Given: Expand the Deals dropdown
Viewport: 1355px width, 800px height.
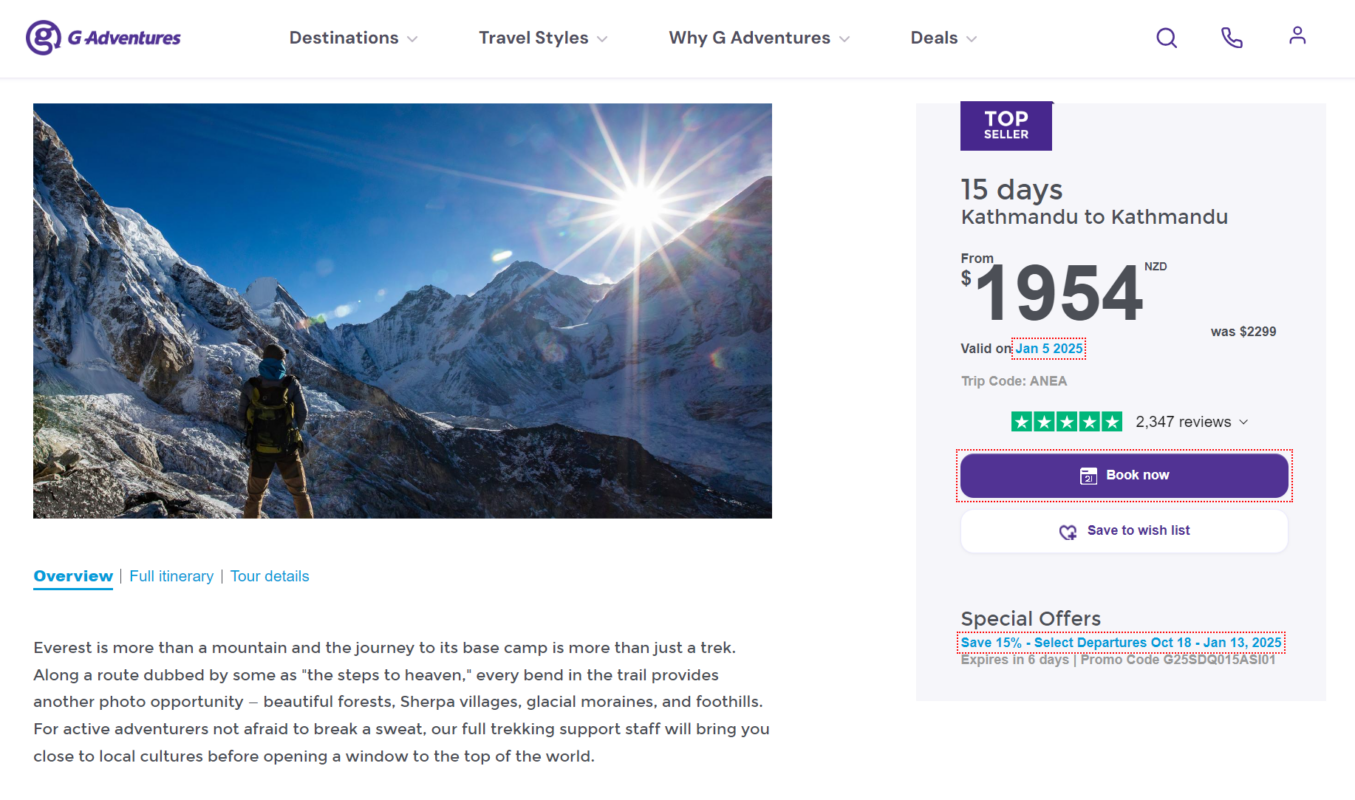Looking at the screenshot, I should coord(943,38).
